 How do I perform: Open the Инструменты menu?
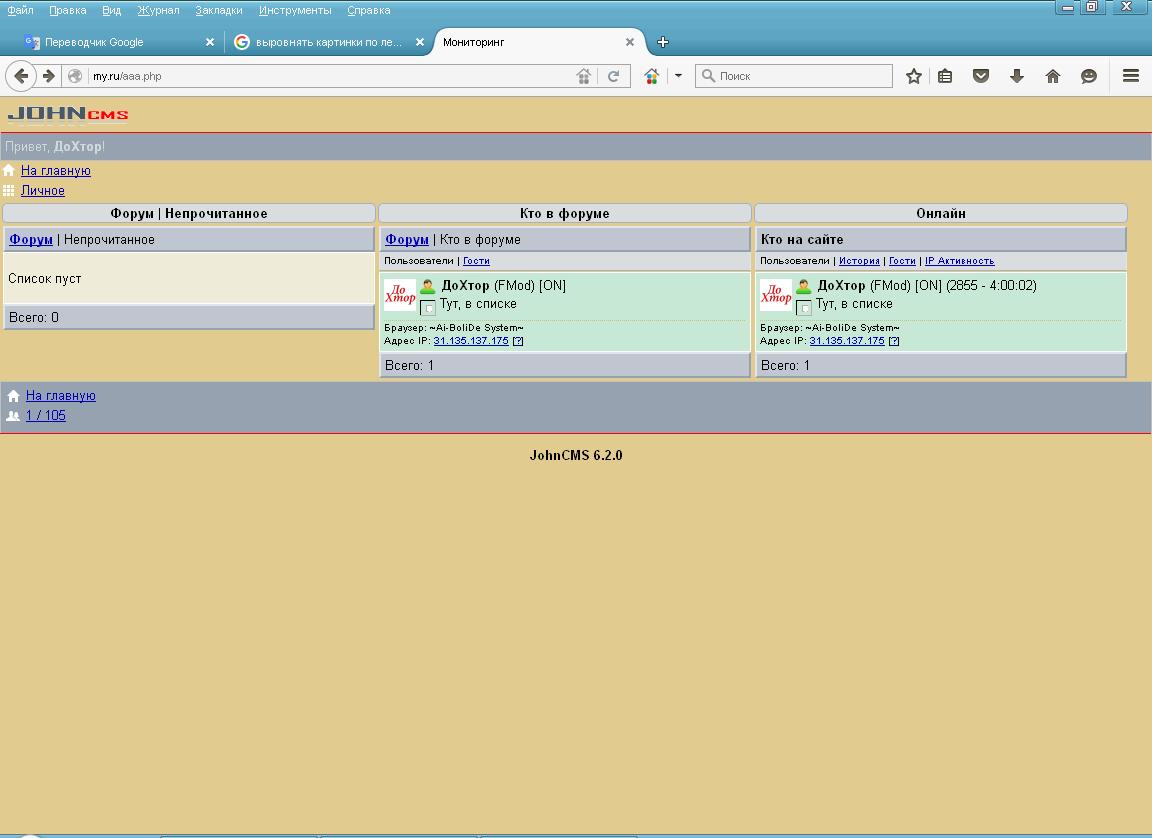[295, 10]
